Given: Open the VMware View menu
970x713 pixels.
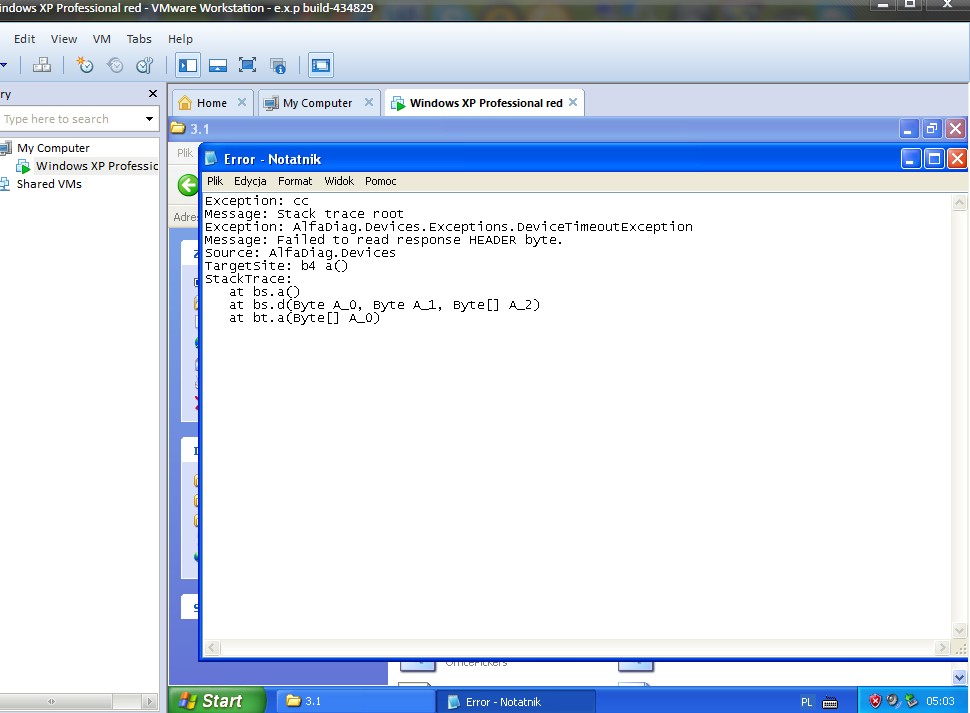Looking at the screenshot, I should point(64,39).
